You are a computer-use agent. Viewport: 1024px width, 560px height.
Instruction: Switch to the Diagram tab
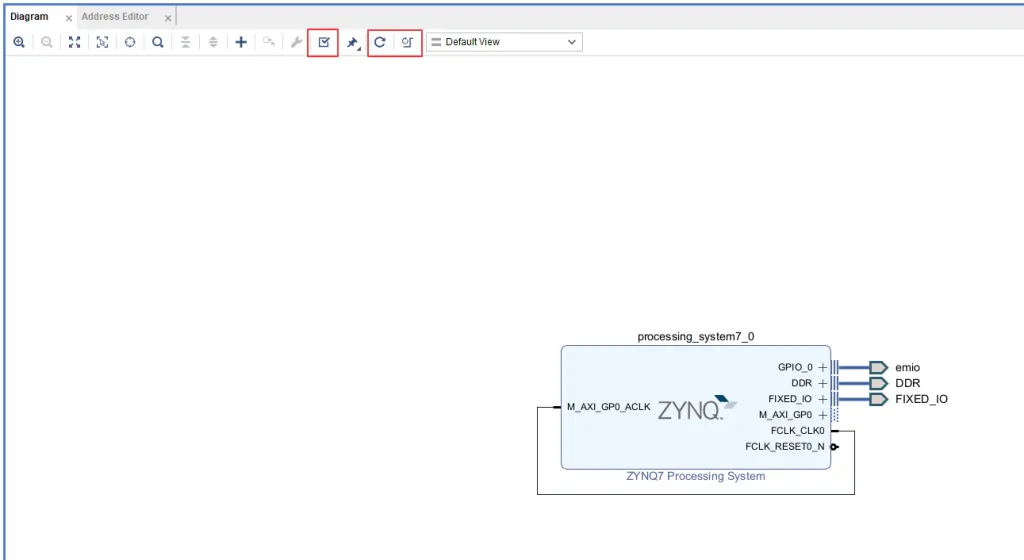(29, 16)
